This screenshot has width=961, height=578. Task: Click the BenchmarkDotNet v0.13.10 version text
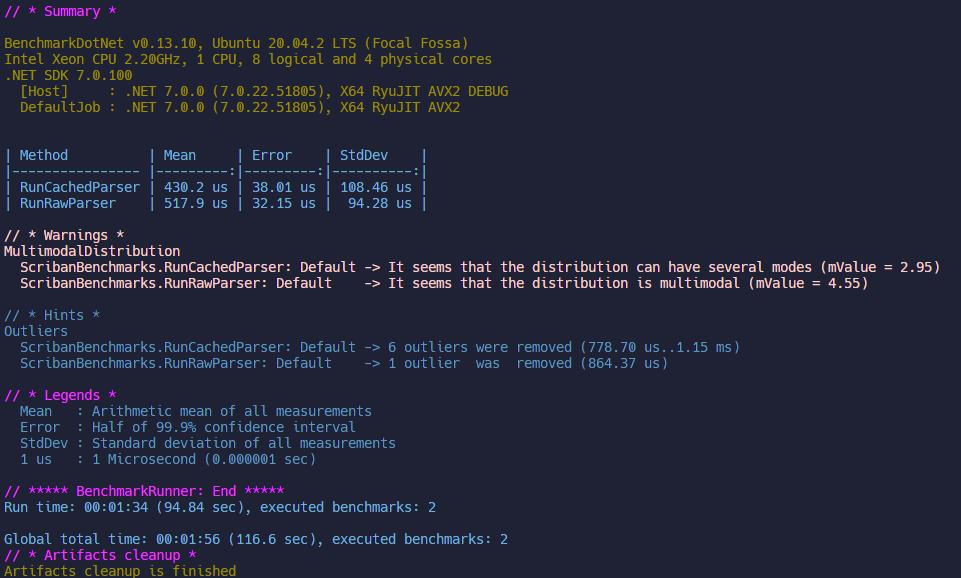coord(88,43)
